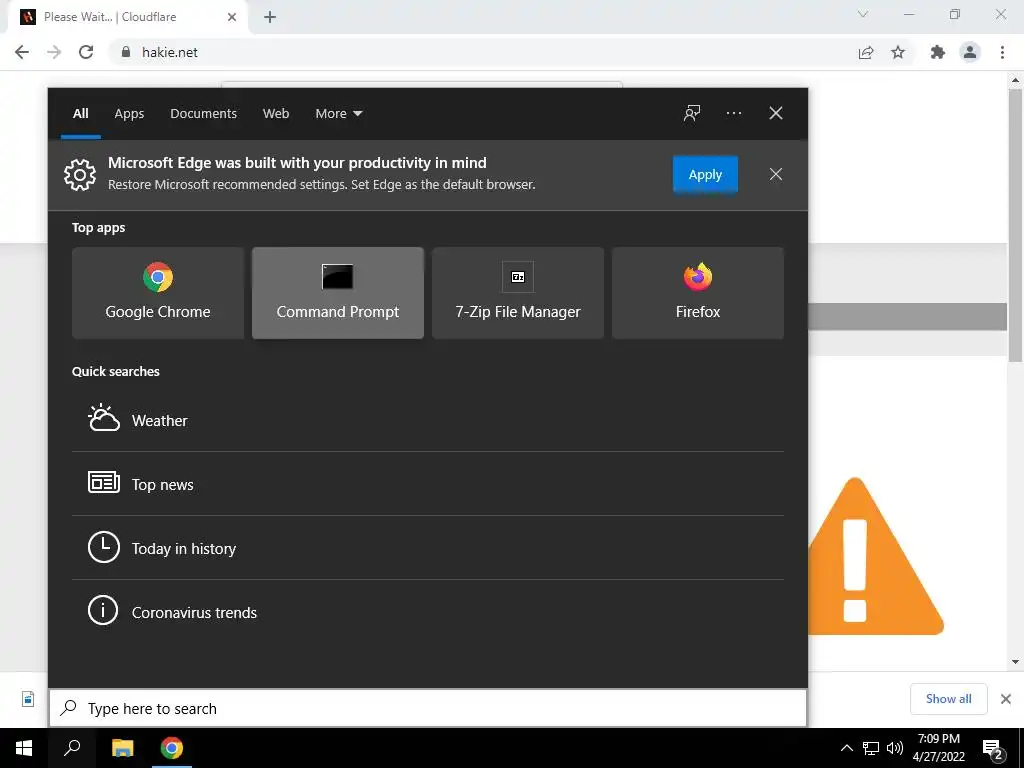Viewport: 1024px width, 768px height.
Task: Click the search feedback person icon
Action: pyautogui.click(x=692, y=113)
